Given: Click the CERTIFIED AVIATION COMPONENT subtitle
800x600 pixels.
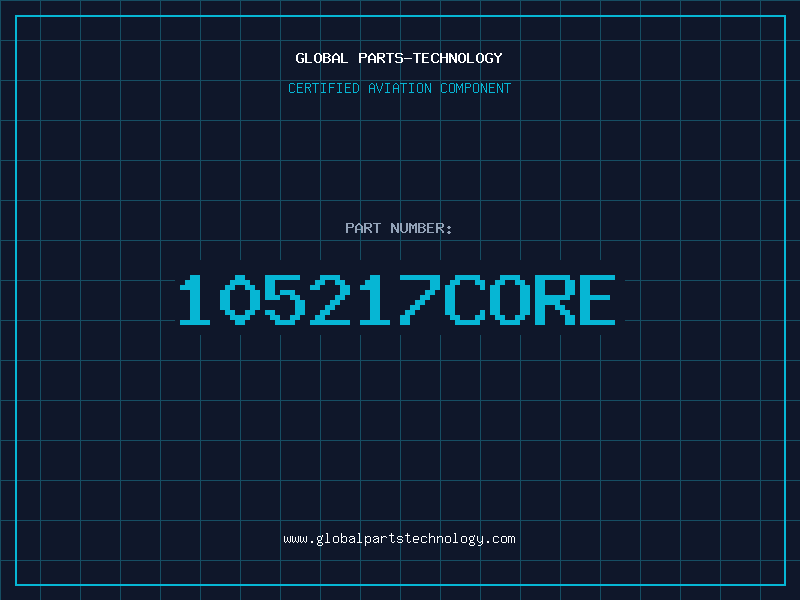Looking at the screenshot, I should coord(399,88).
